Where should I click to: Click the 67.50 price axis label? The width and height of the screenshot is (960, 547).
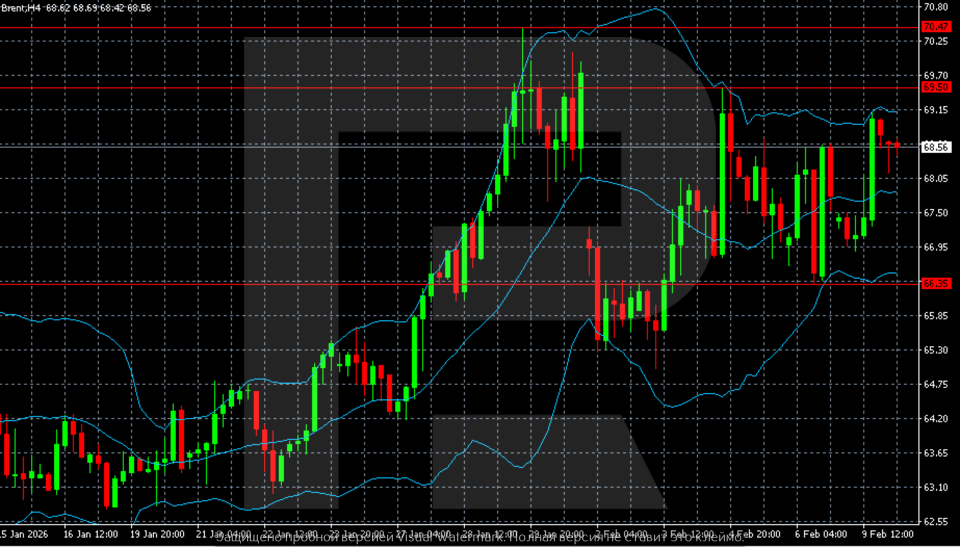pyautogui.click(x=936, y=213)
